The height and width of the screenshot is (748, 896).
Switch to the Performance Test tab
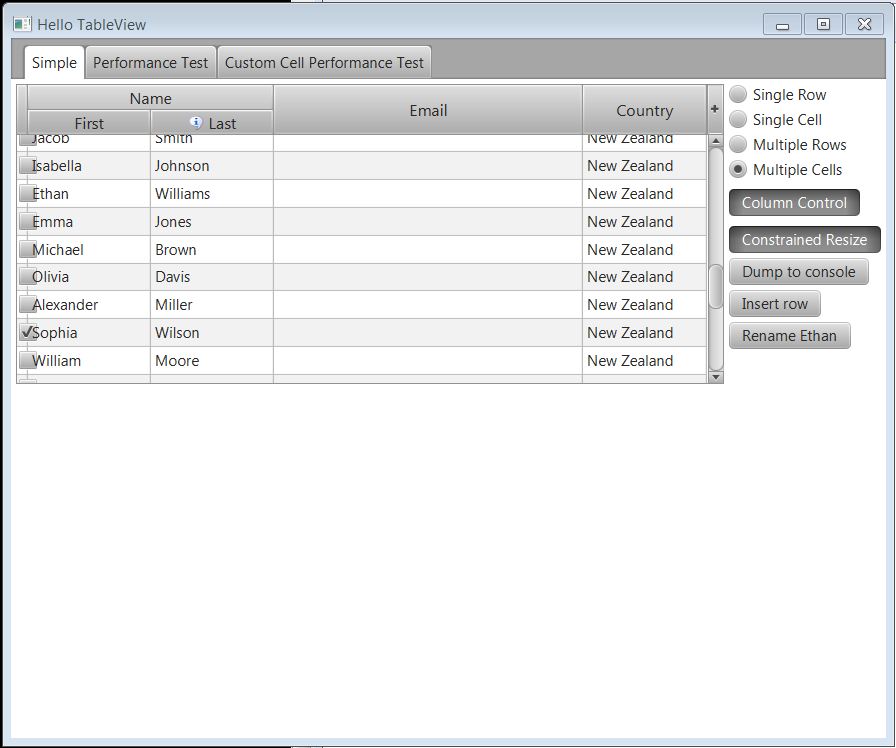(151, 62)
